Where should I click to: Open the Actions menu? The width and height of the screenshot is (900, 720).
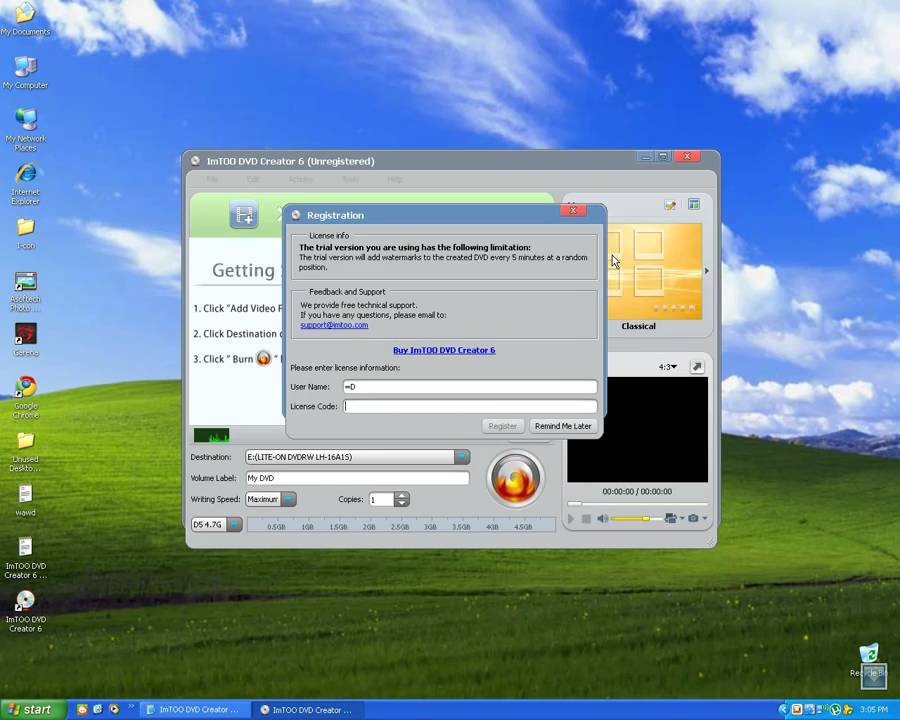[x=300, y=180]
